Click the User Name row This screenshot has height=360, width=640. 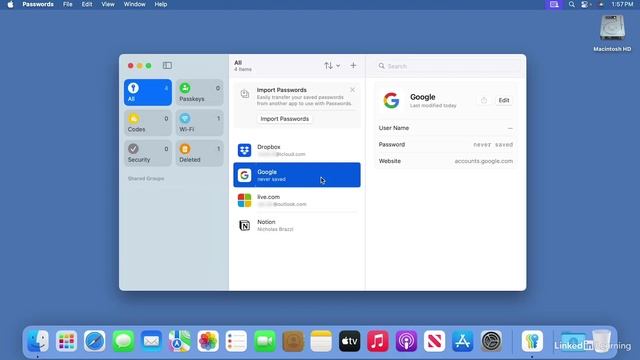(446, 128)
